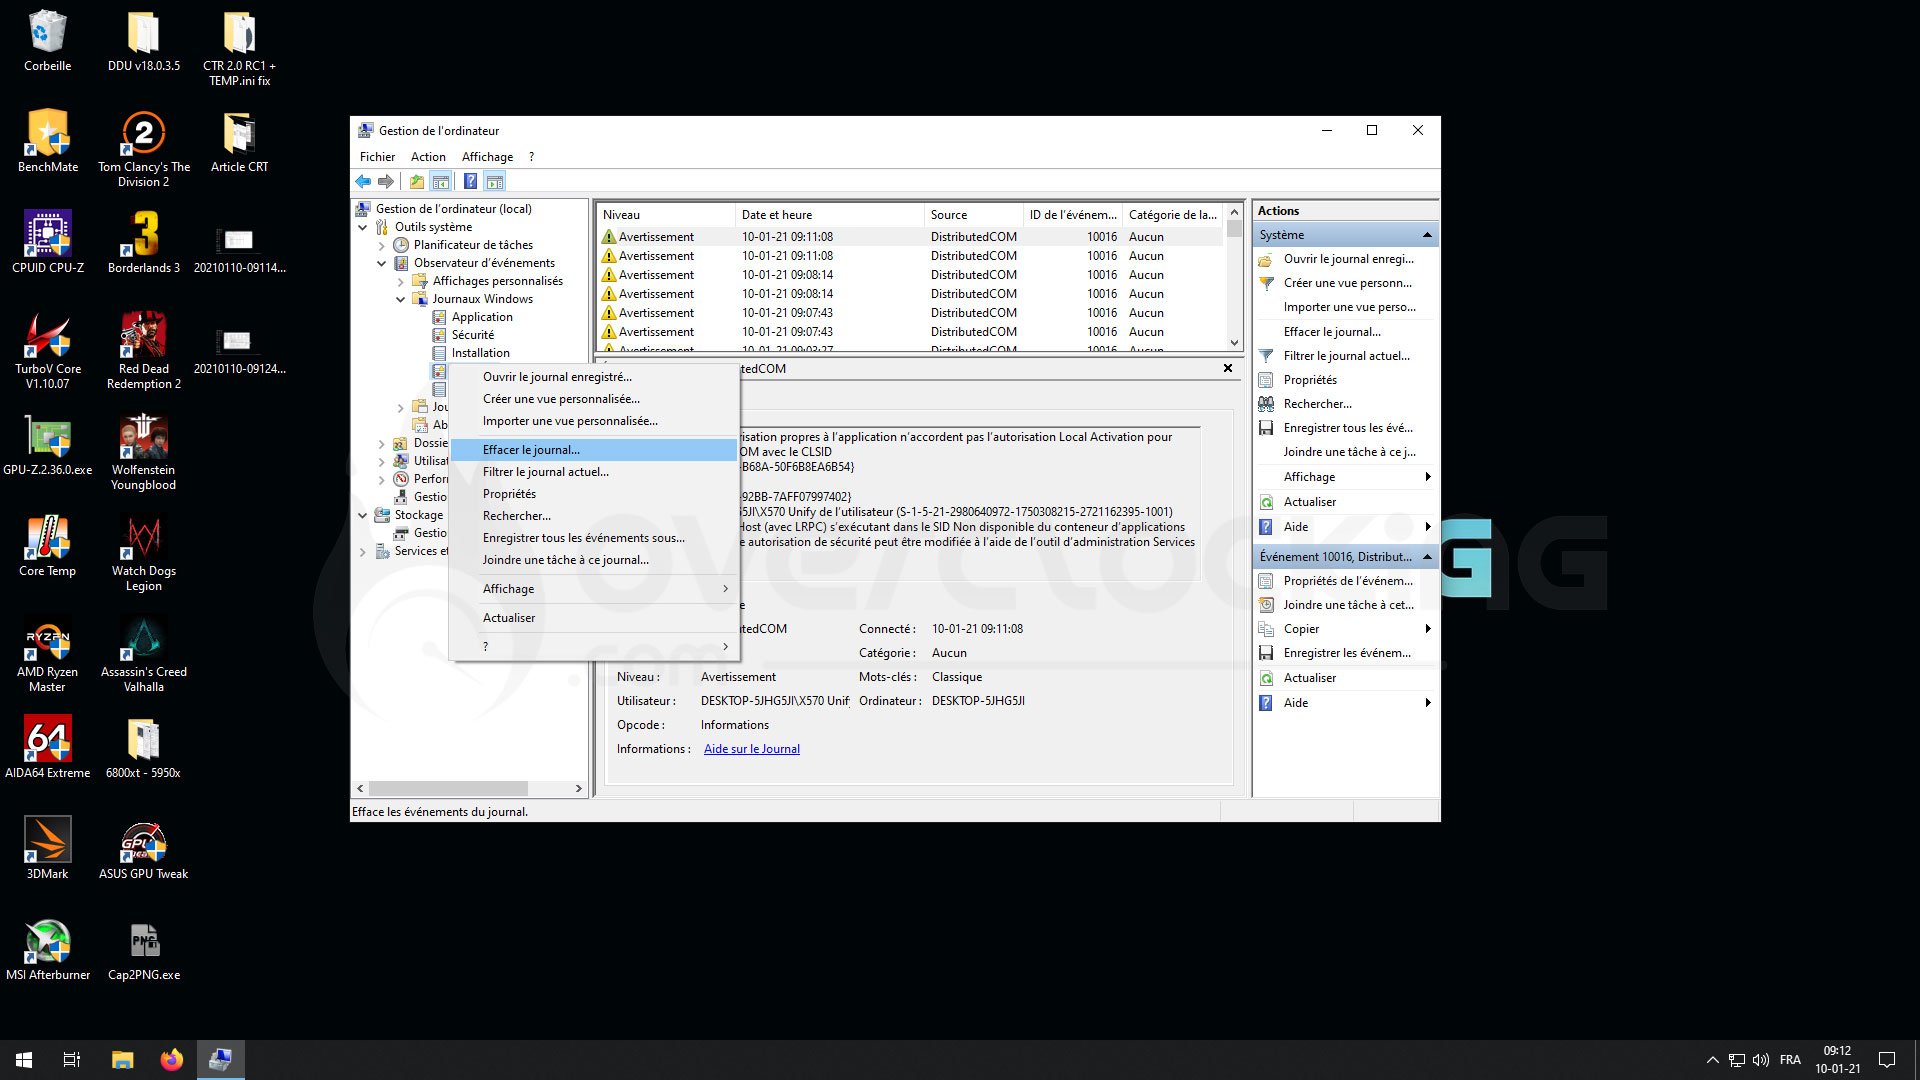This screenshot has width=1920, height=1080.
Task: Click the Installation log icon in tree
Action: tap(439, 353)
